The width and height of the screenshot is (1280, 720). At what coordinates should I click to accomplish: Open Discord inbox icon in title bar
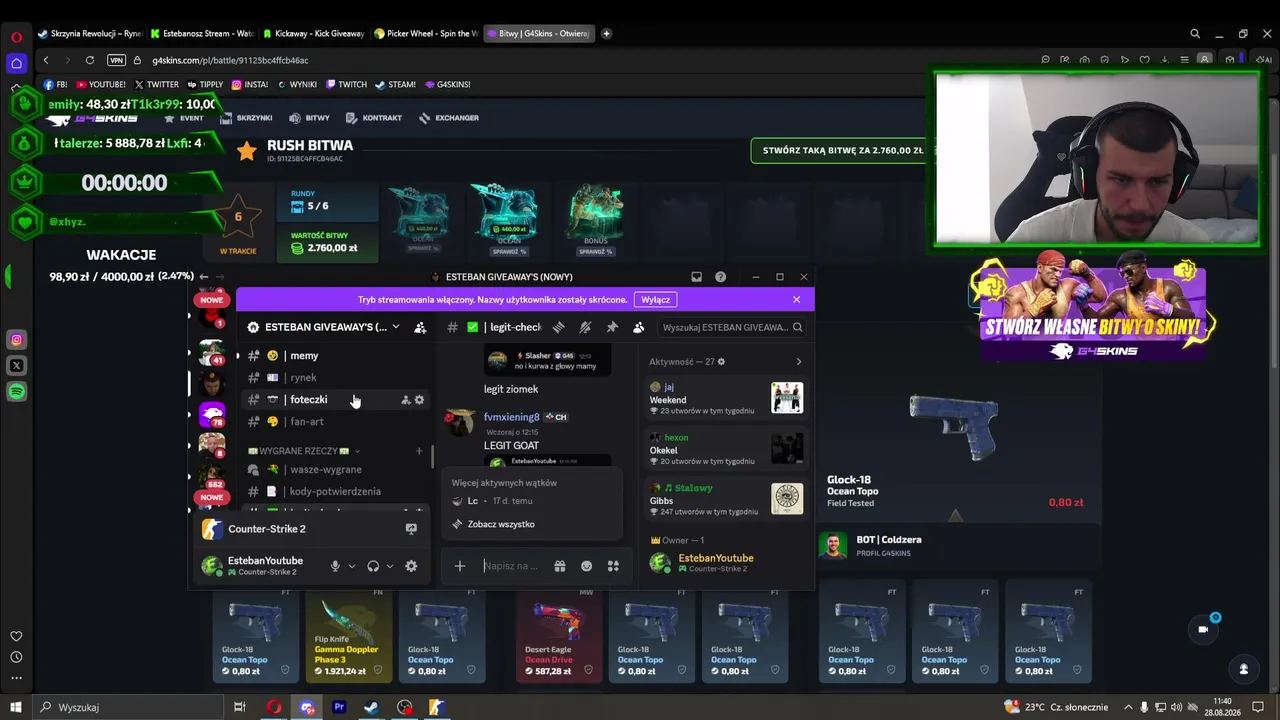tap(697, 277)
